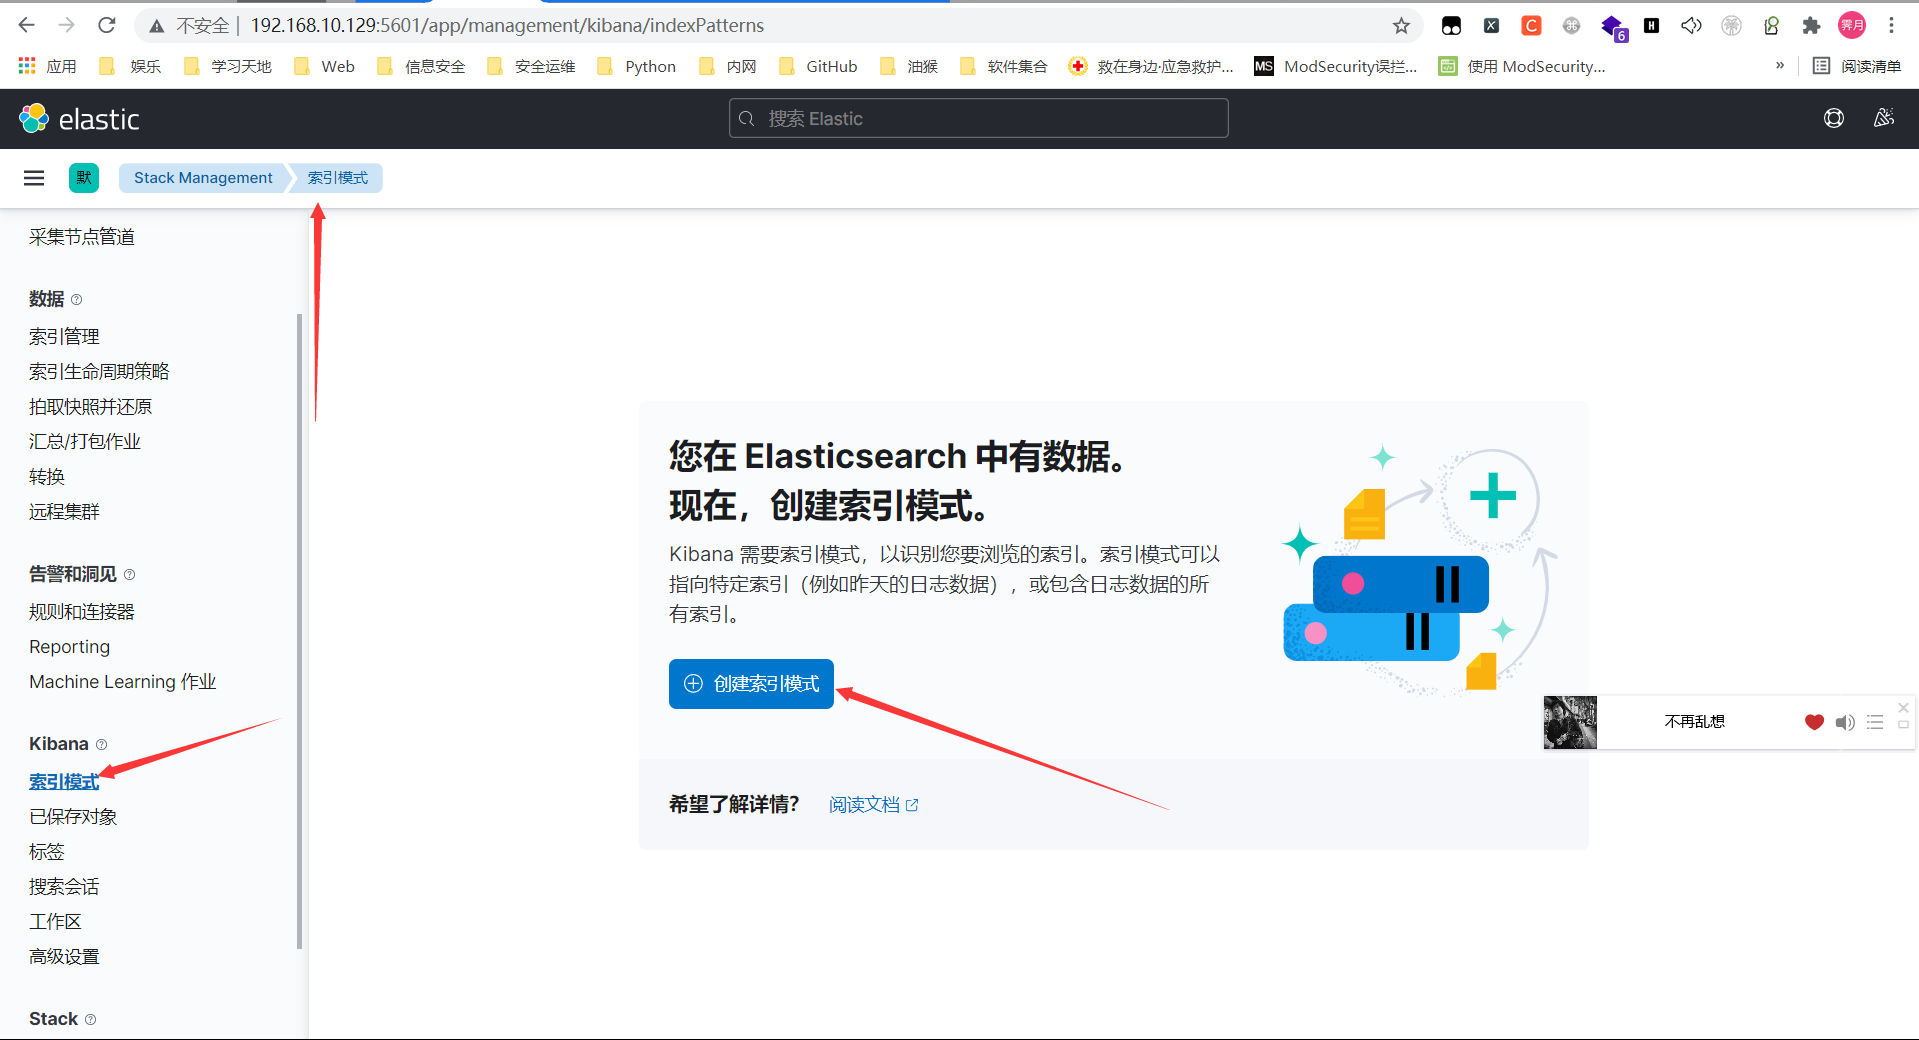Viewport: 1919px width, 1040px height.
Task: Toggle the music widget volume speaker
Action: 1845,722
